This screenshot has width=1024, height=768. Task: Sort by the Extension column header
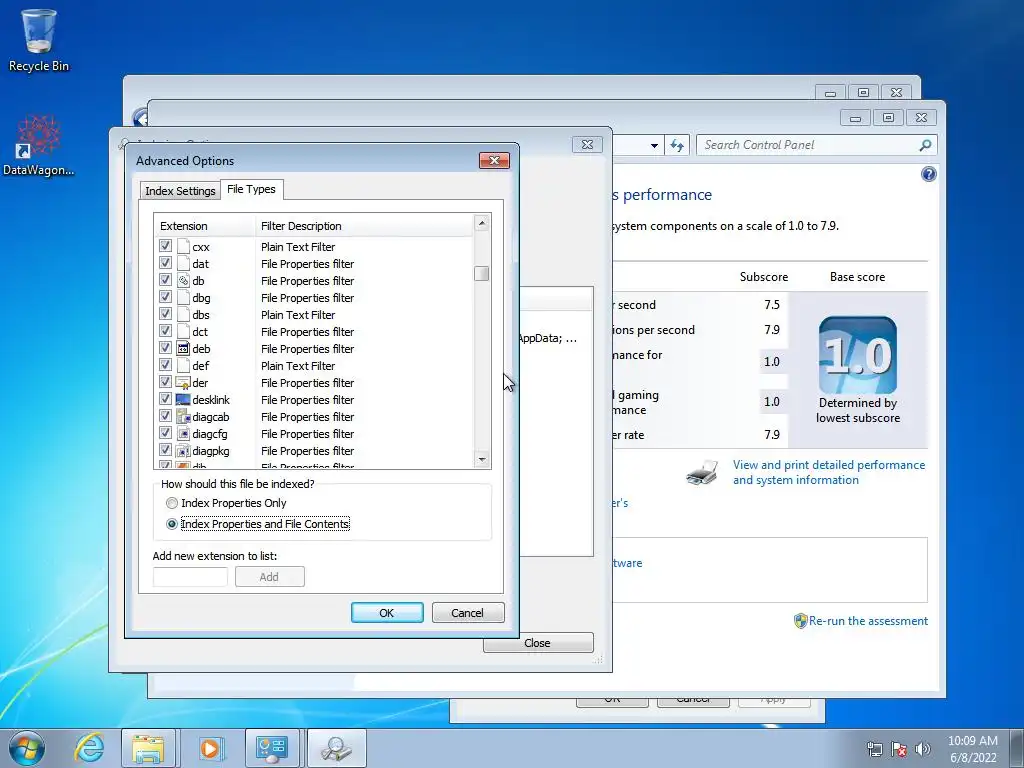coord(205,226)
